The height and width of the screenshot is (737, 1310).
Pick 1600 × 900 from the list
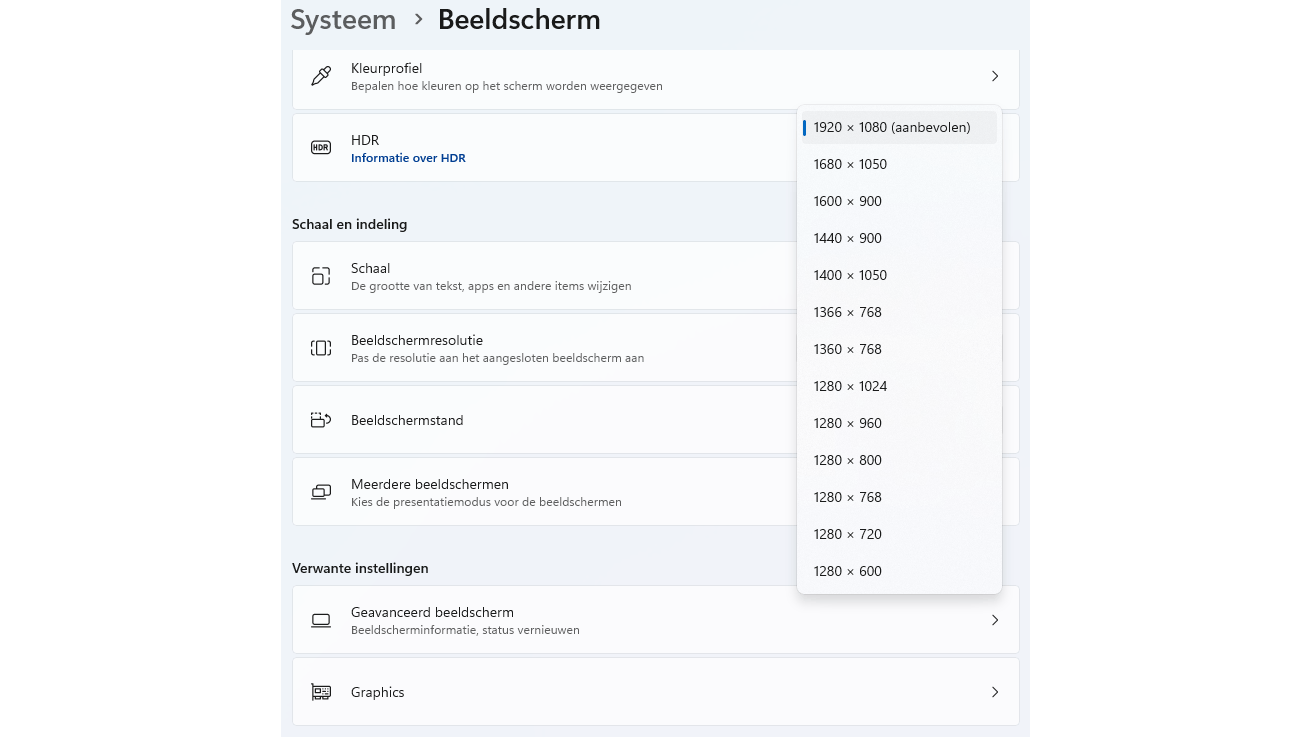(848, 201)
